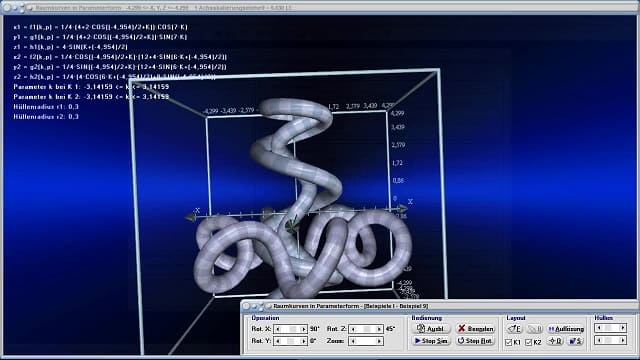Click the D layout button
The width and height of the screenshot is (640, 360).
556,341
